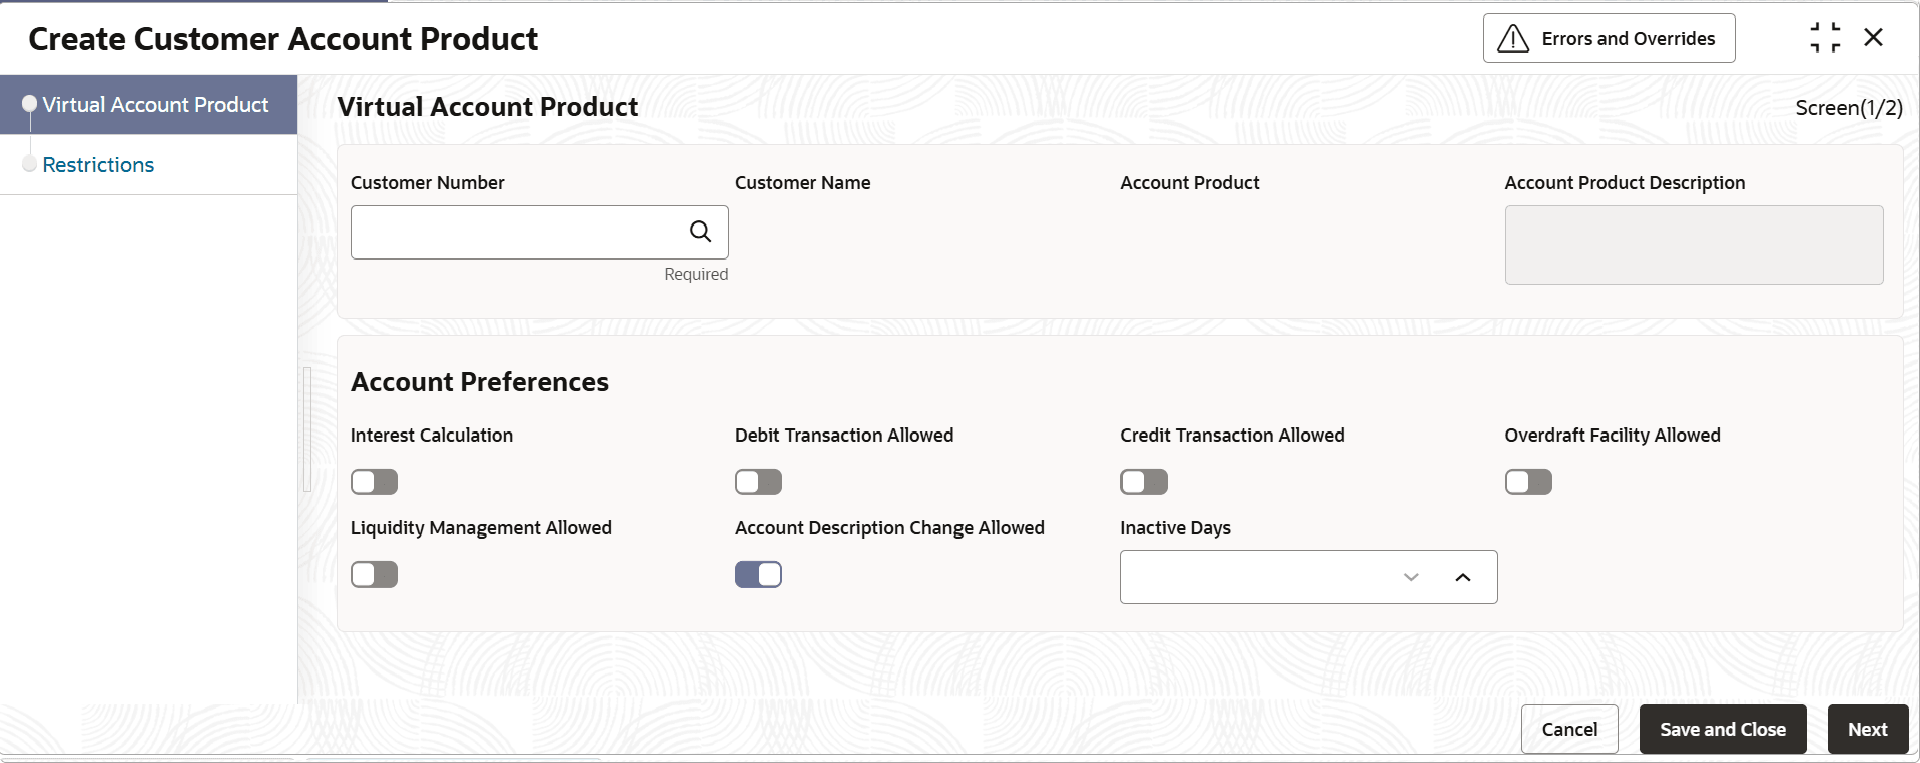The width and height of the screenshot is (1920, 763).
Task: Open the Restrictions section in sidebar
Action: point(98,165)
